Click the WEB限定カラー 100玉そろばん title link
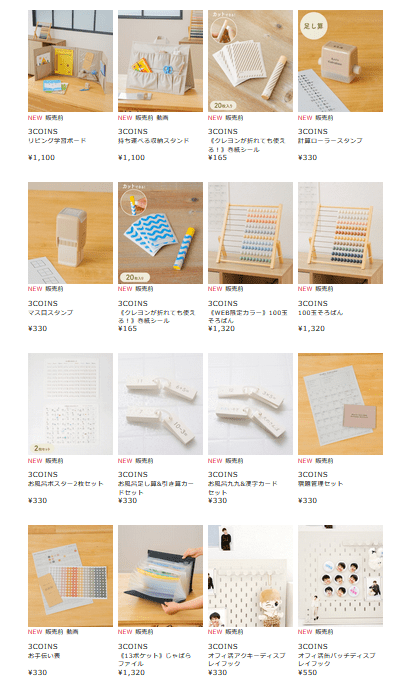The image size is (420, 684). tap(247, 316)
